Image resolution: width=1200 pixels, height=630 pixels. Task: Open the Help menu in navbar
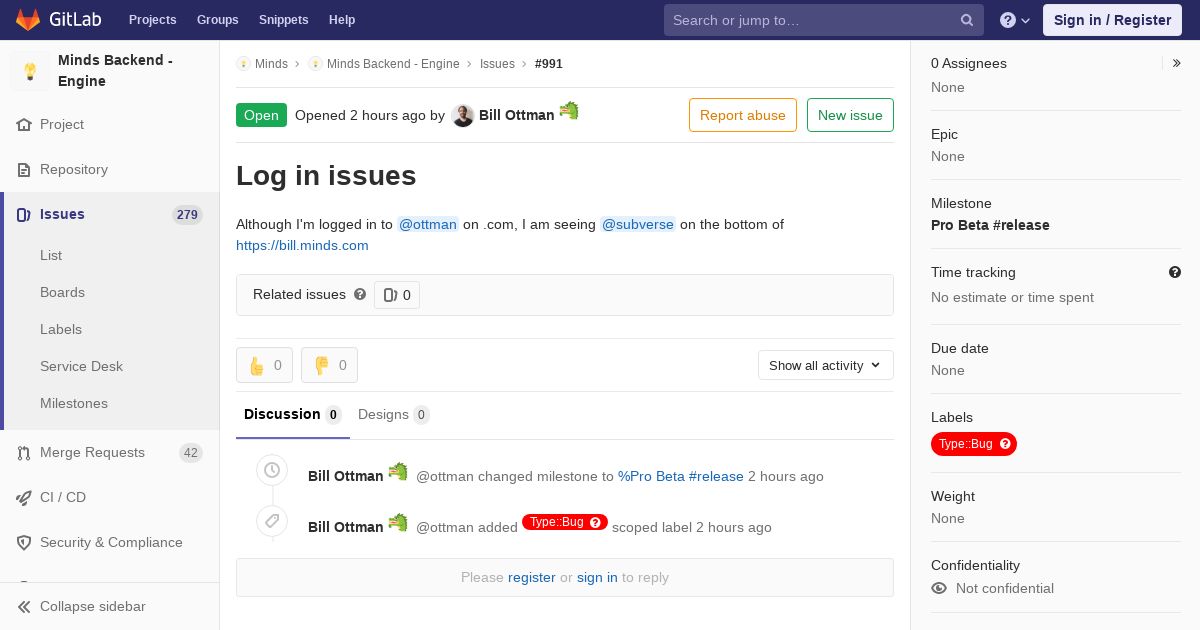(x=342, y=20)
